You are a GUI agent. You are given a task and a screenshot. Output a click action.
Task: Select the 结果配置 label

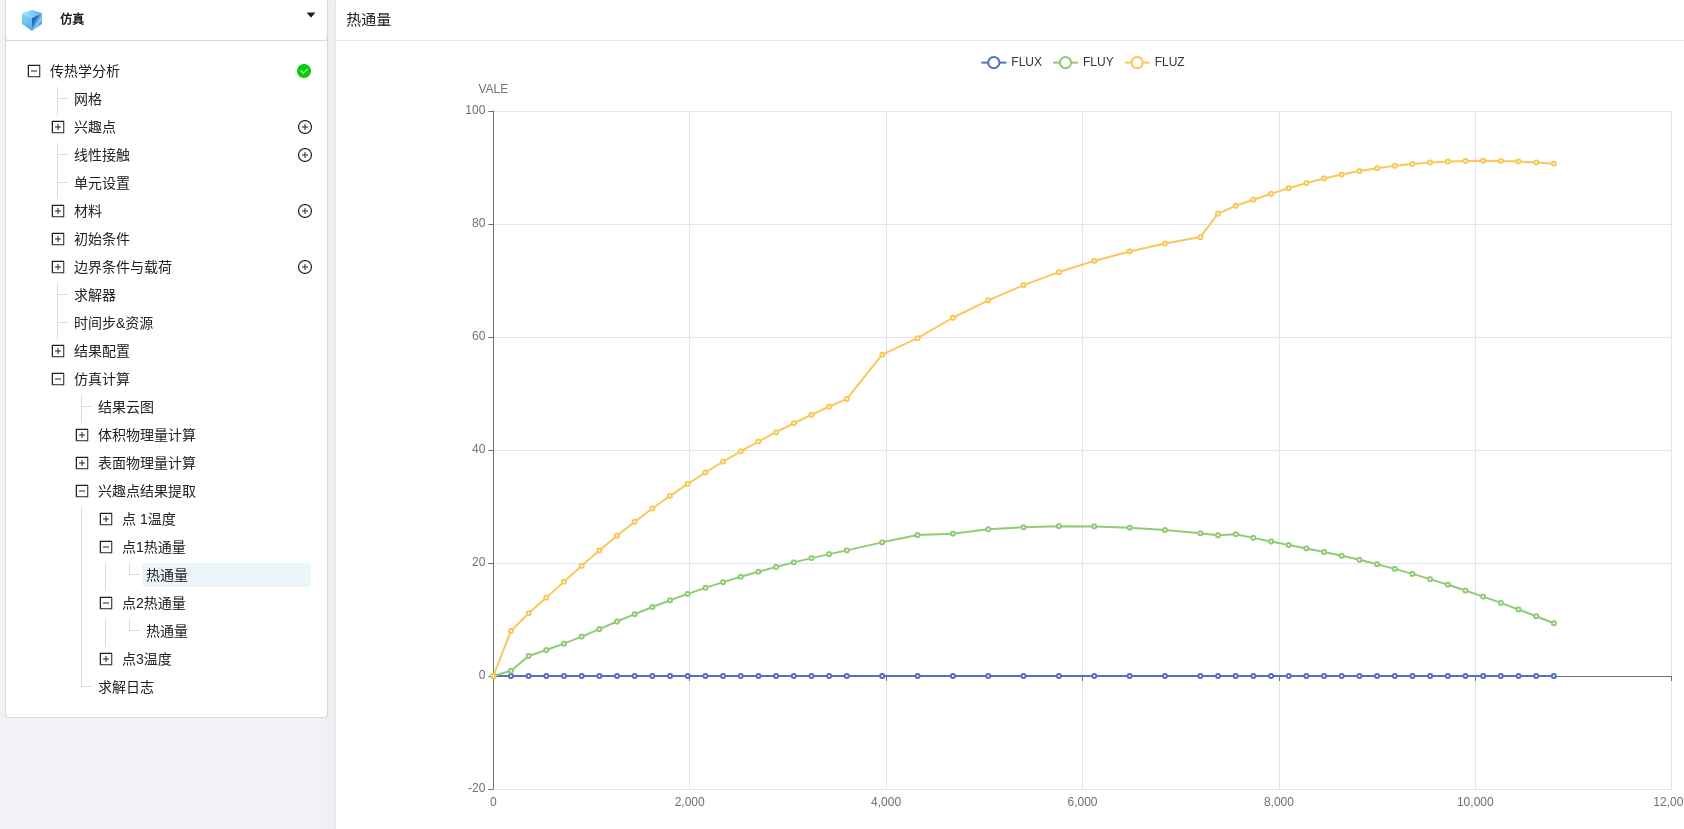click(x=102, y=351)
